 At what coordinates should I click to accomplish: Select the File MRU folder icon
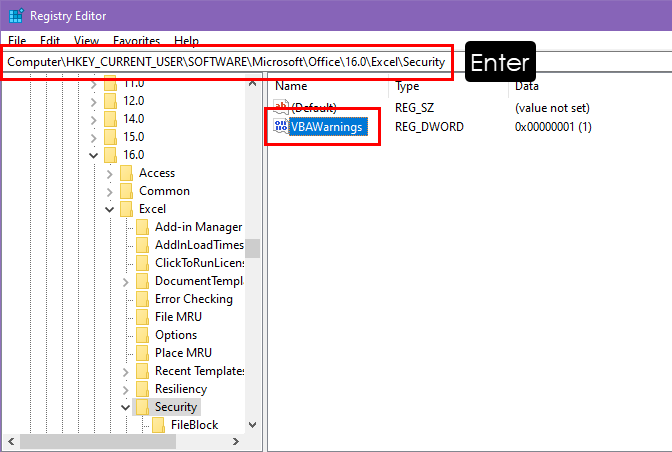[x=142, y=317]
